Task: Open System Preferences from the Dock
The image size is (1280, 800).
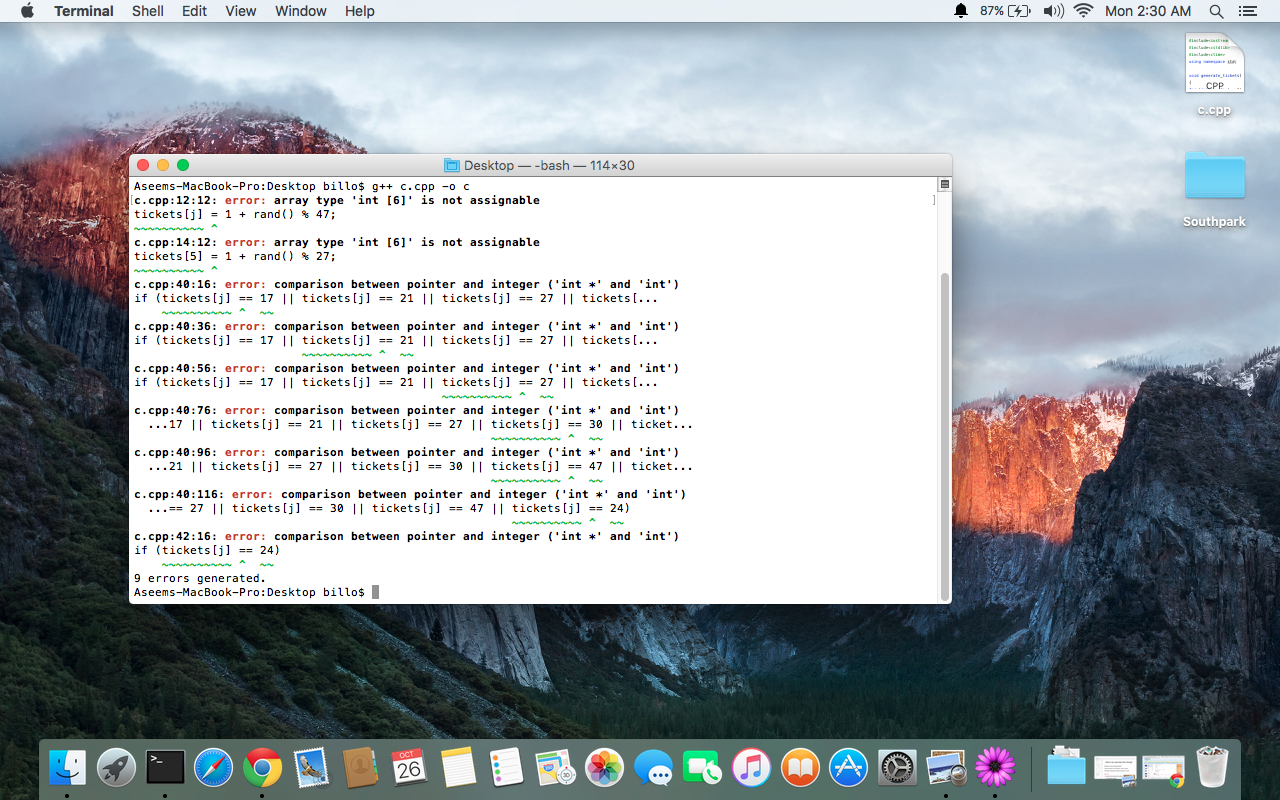Action: 897,768
